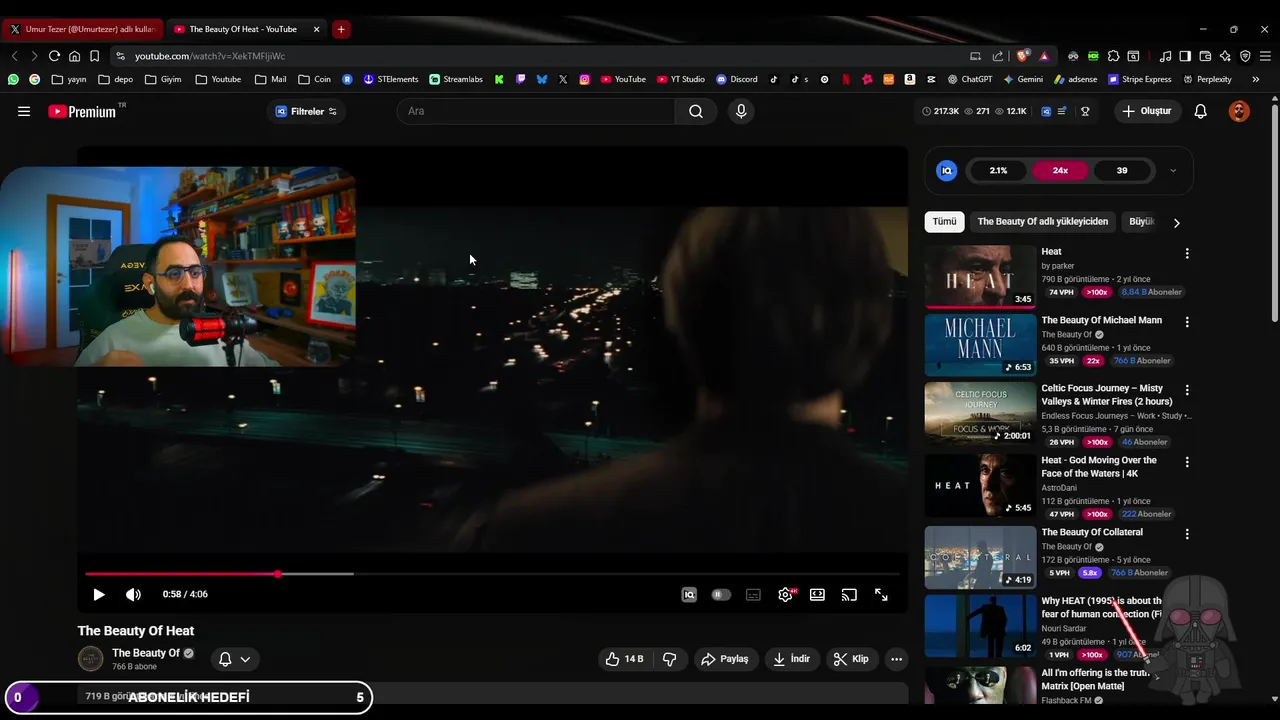Click the search magnifier button
1280x720 pixels.
click(696, 111)
